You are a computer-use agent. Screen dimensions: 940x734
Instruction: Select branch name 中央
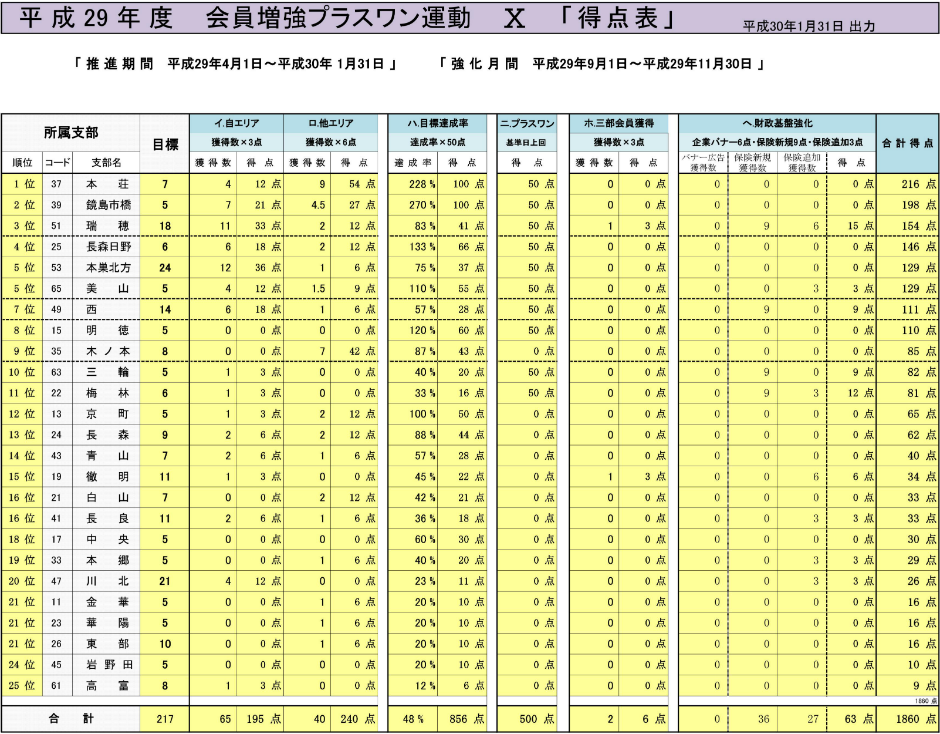pos(107,540)
